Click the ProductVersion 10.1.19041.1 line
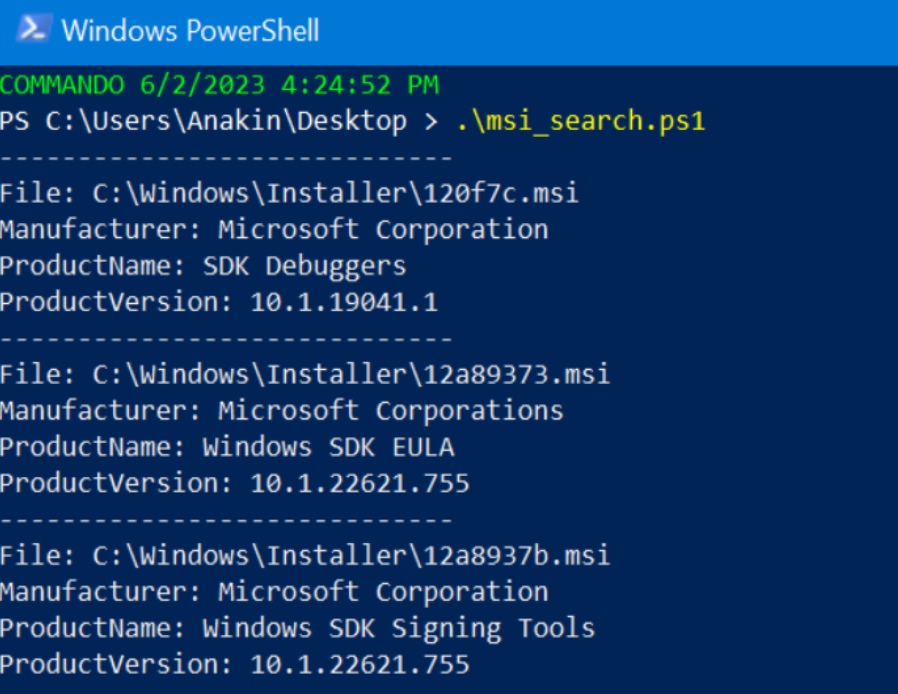898x694 pixels. 219,302
